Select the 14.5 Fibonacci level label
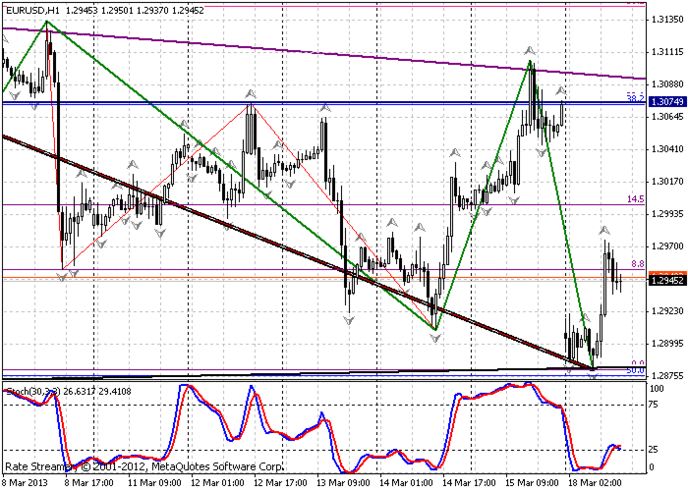This screenshot has height=491, width=688. click(x=635, y=199)
